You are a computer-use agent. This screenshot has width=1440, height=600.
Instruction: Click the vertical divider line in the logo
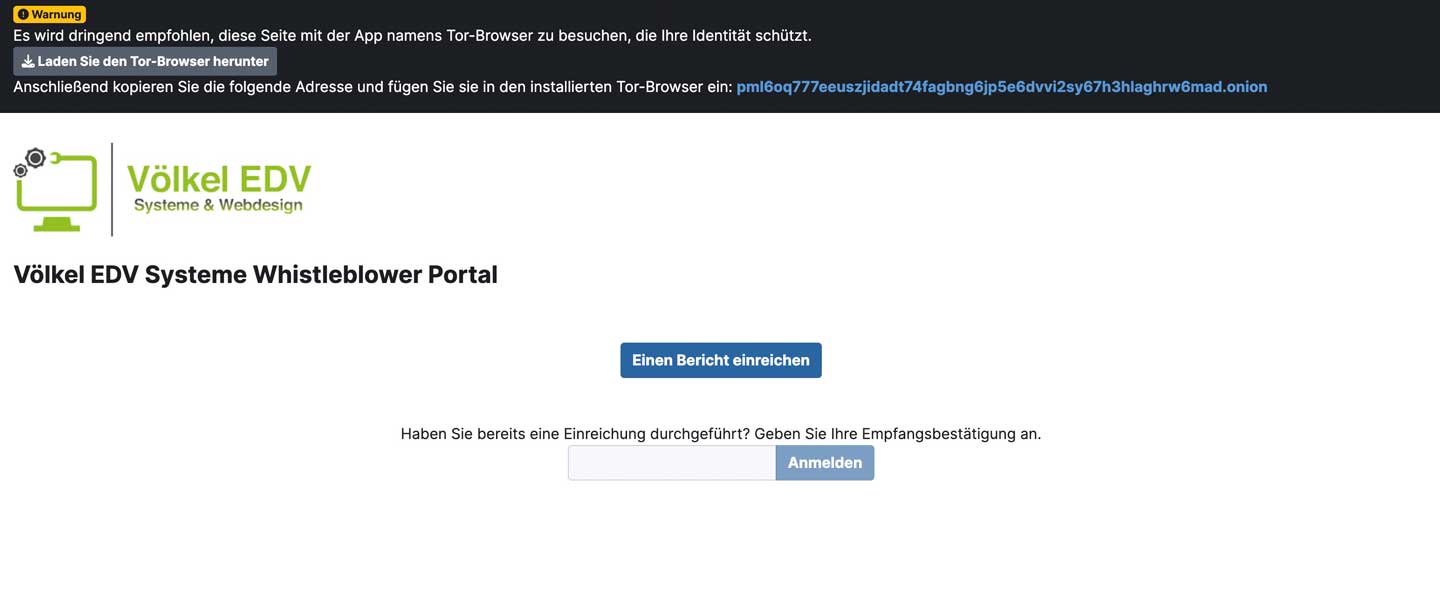[112, 189]
